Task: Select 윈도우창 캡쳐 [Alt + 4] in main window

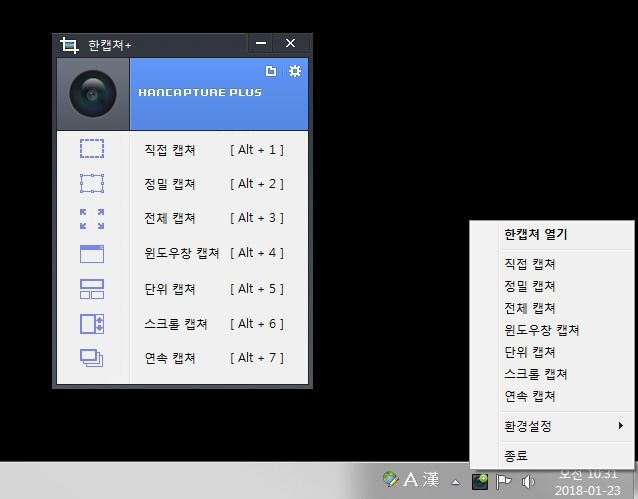Action: pos(214,253)
